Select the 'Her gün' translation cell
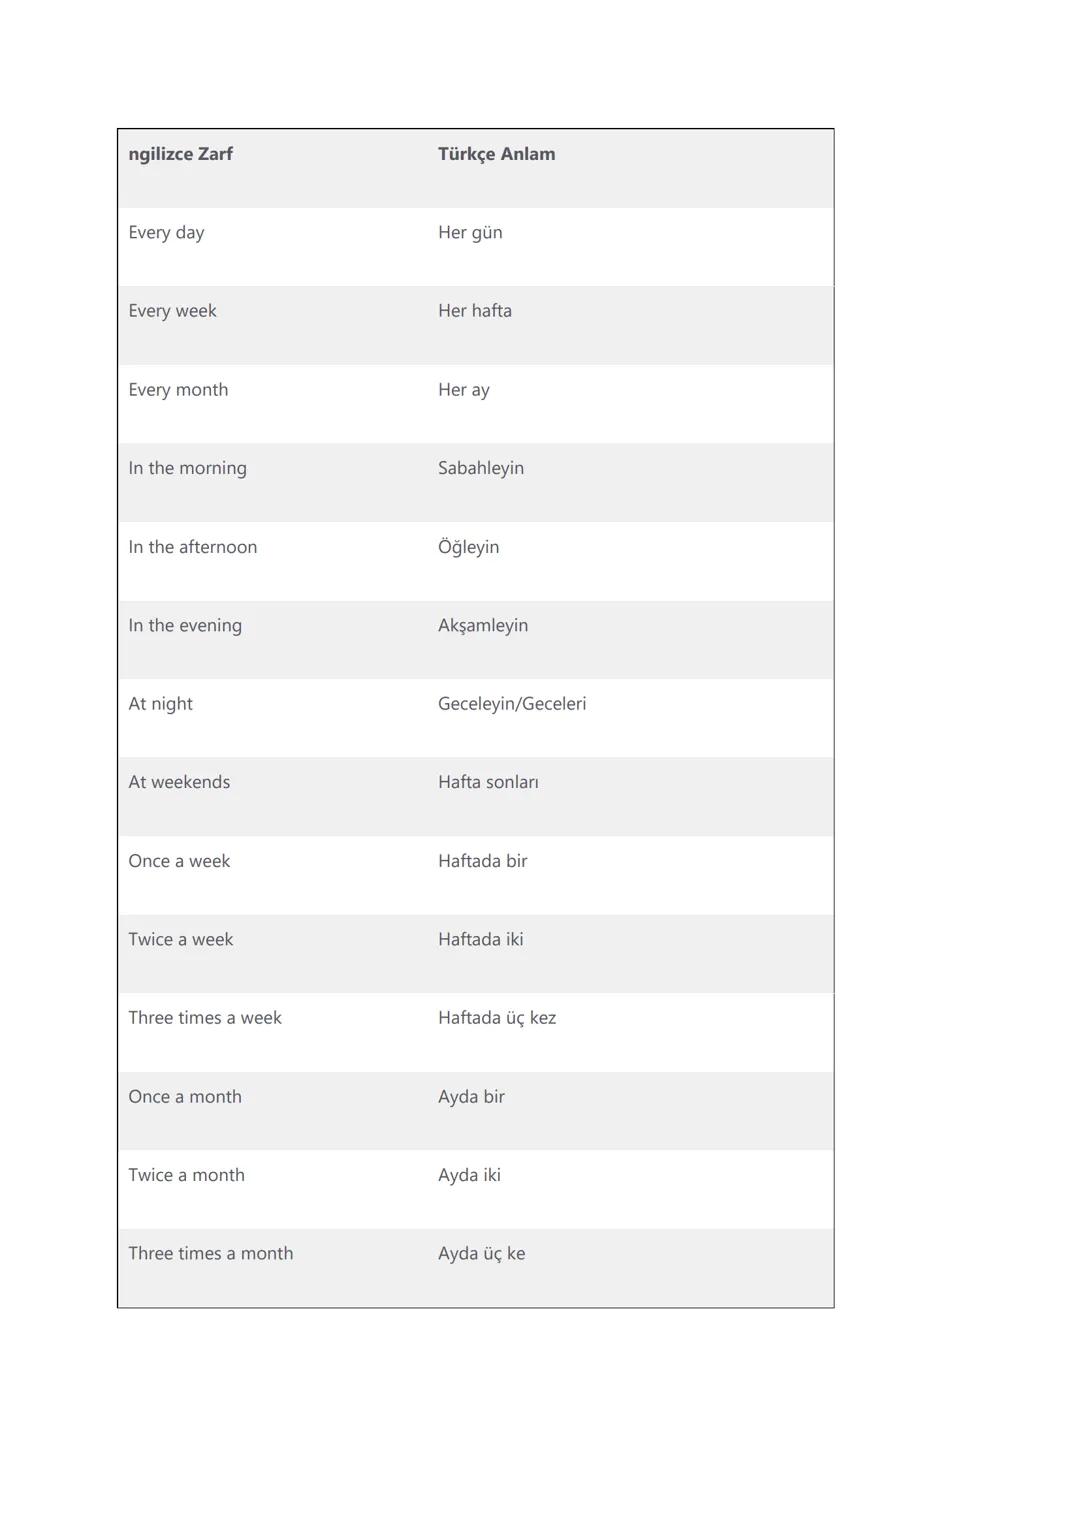This screenshot has width=1080, height=1527. 470,233
